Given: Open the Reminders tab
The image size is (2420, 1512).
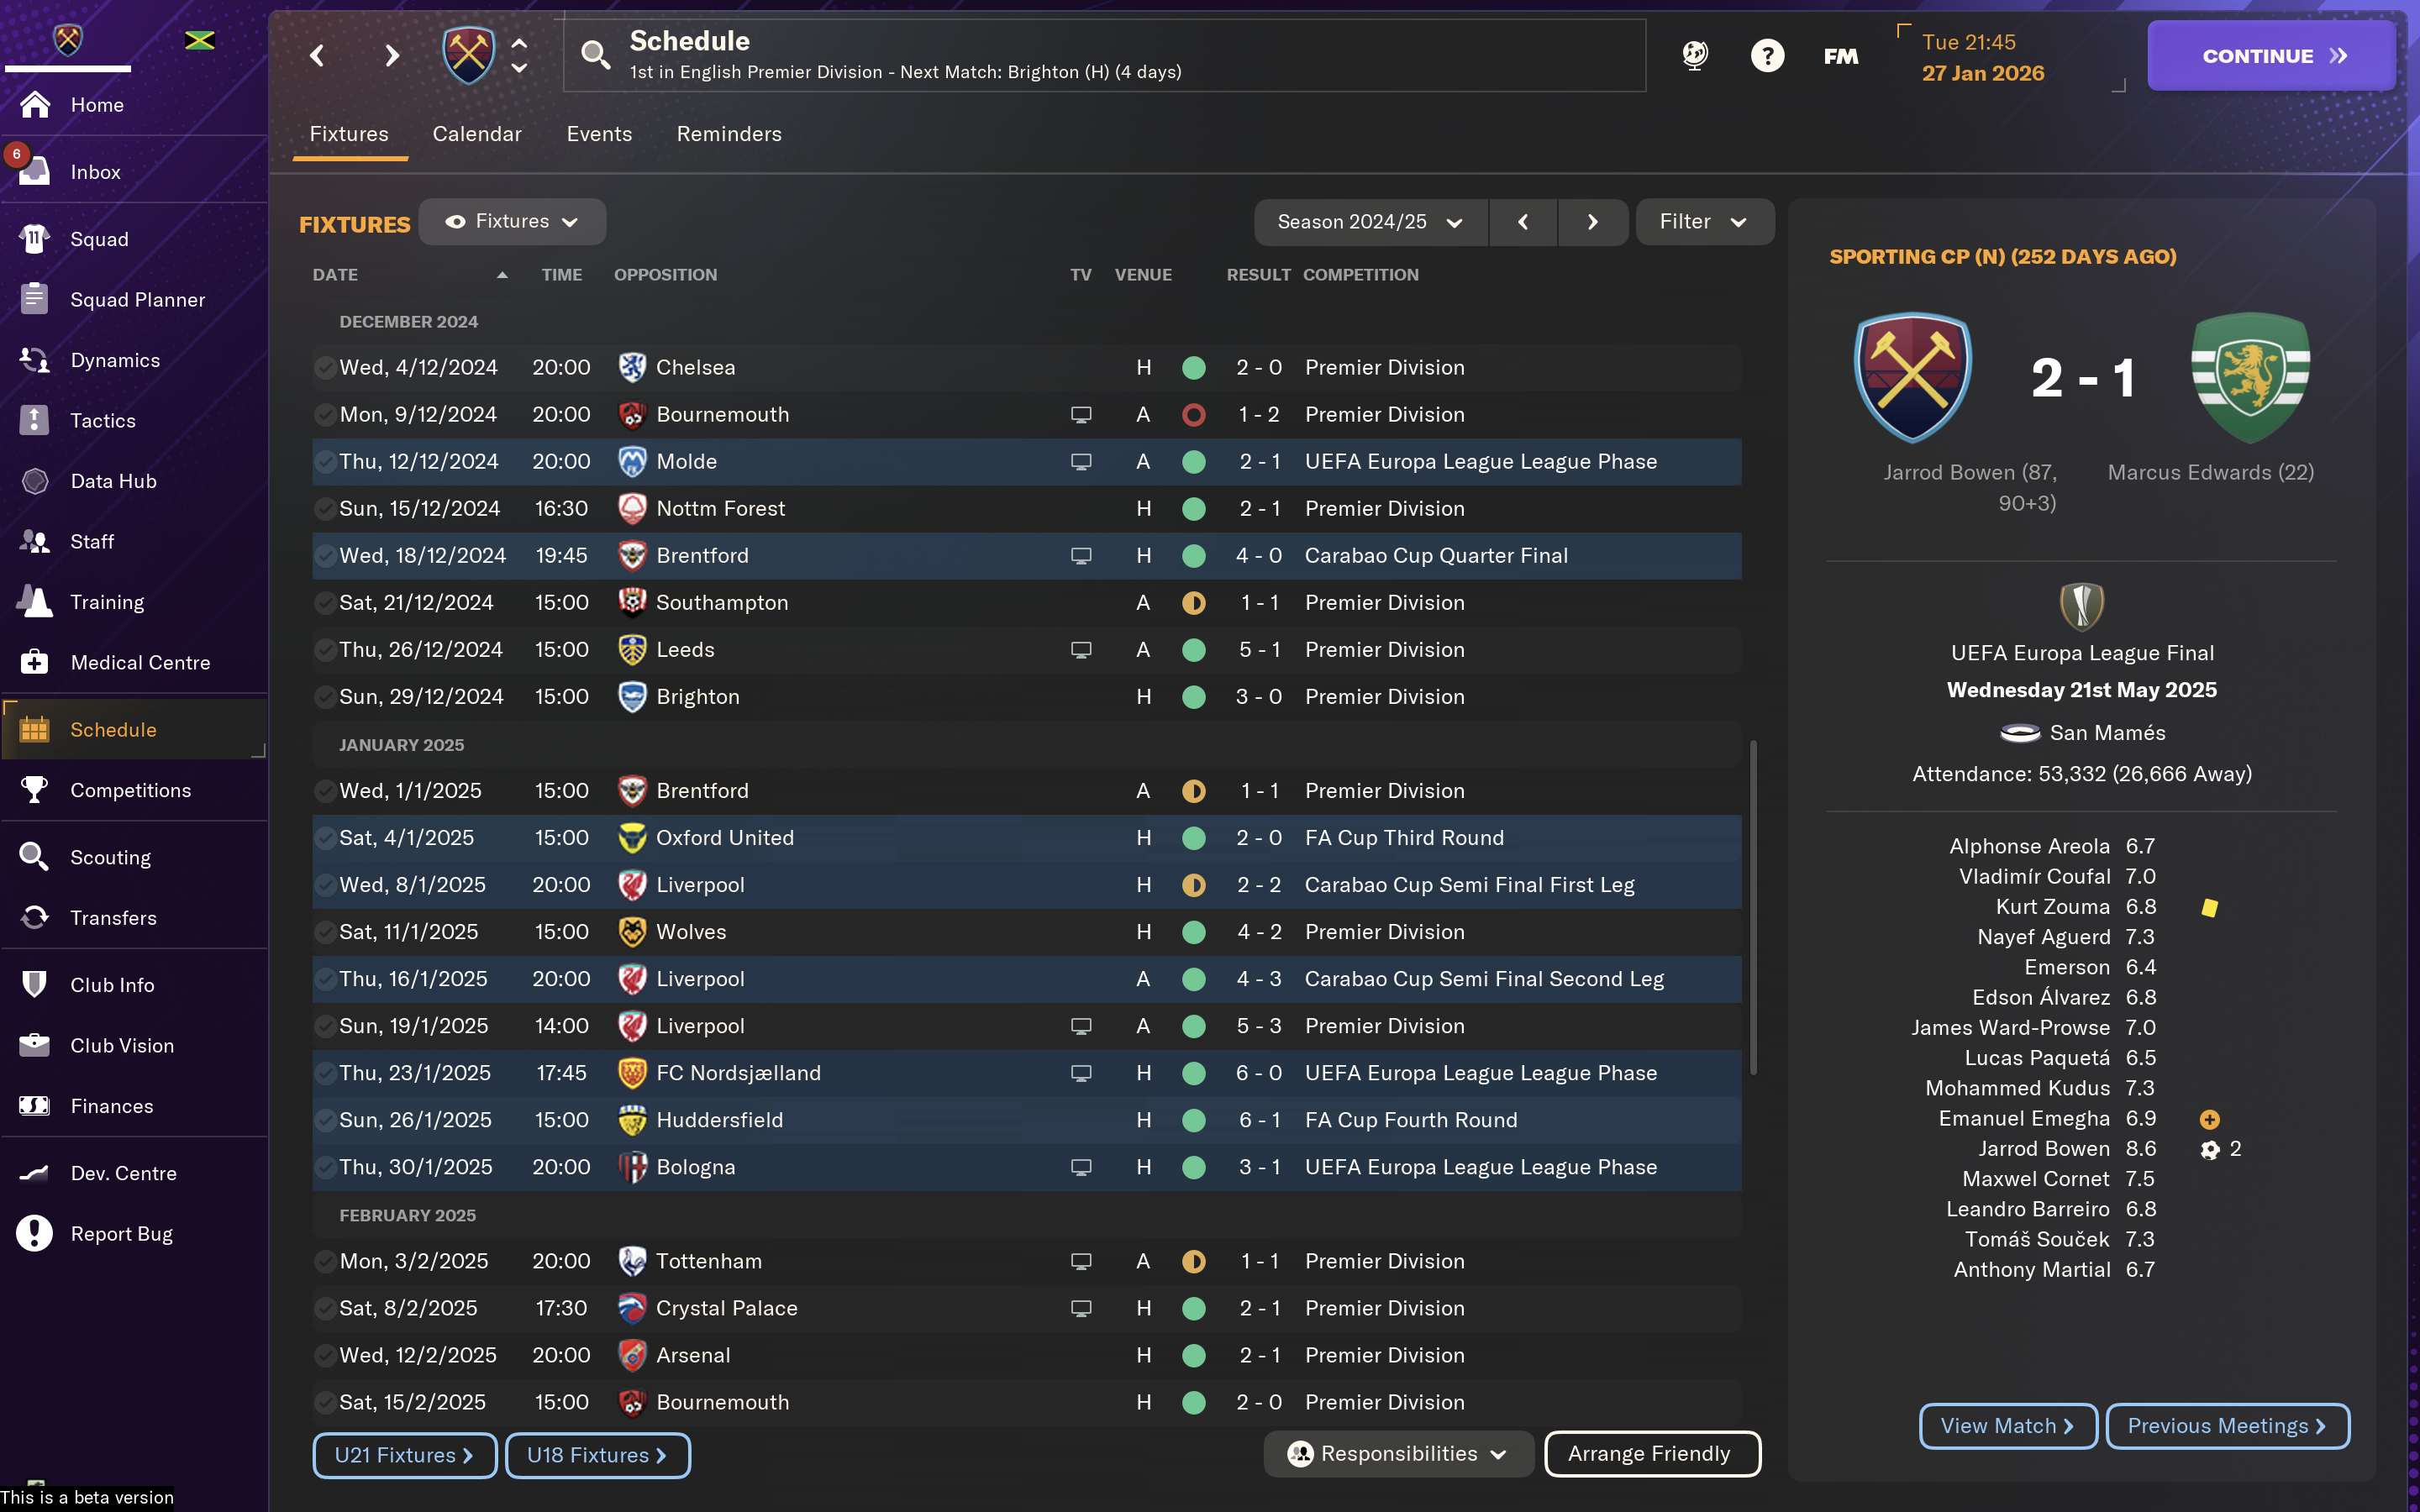Looking at the screenshot, I should point(729,134).
